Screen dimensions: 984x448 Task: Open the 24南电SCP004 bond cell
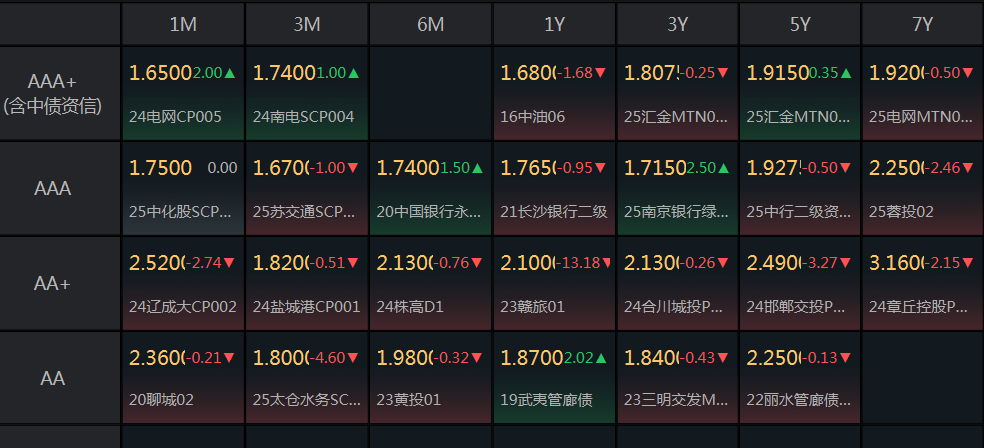tap(306, 93)
